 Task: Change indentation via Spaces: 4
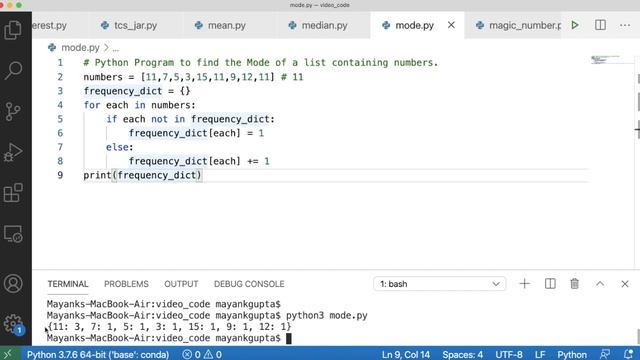pyautogui.click(x=462, y=354)
